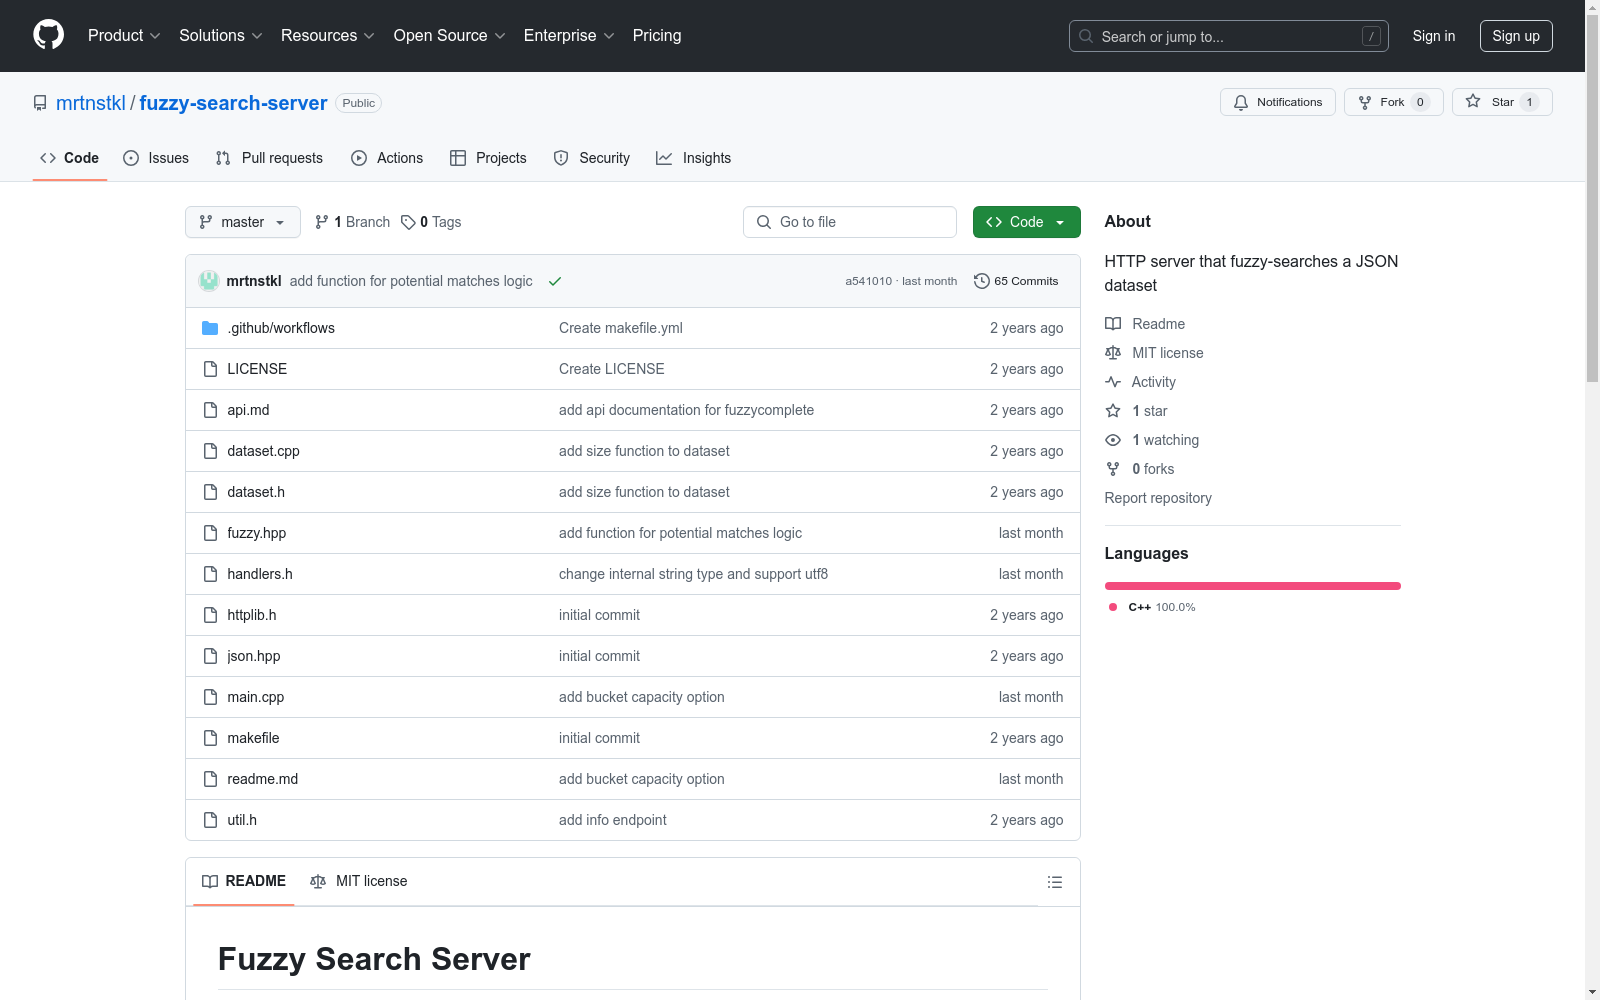The height and width of the screenshot is (1000, 1600).
Task: Click the Go to file input
Action: pyautogui.click(x=850, y=222)
